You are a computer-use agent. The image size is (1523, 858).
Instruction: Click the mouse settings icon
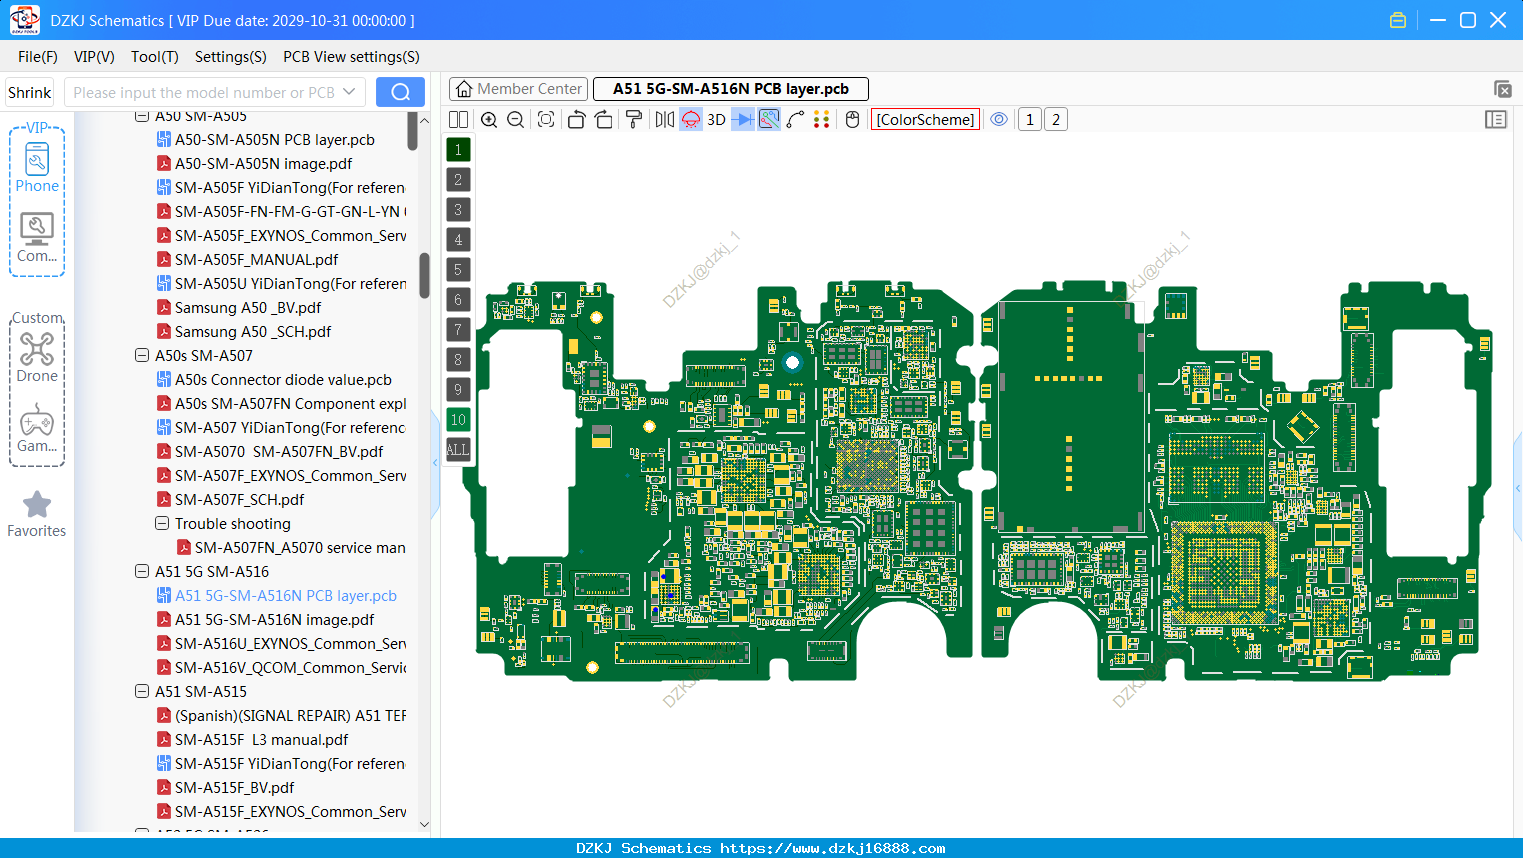pos(852,120)
